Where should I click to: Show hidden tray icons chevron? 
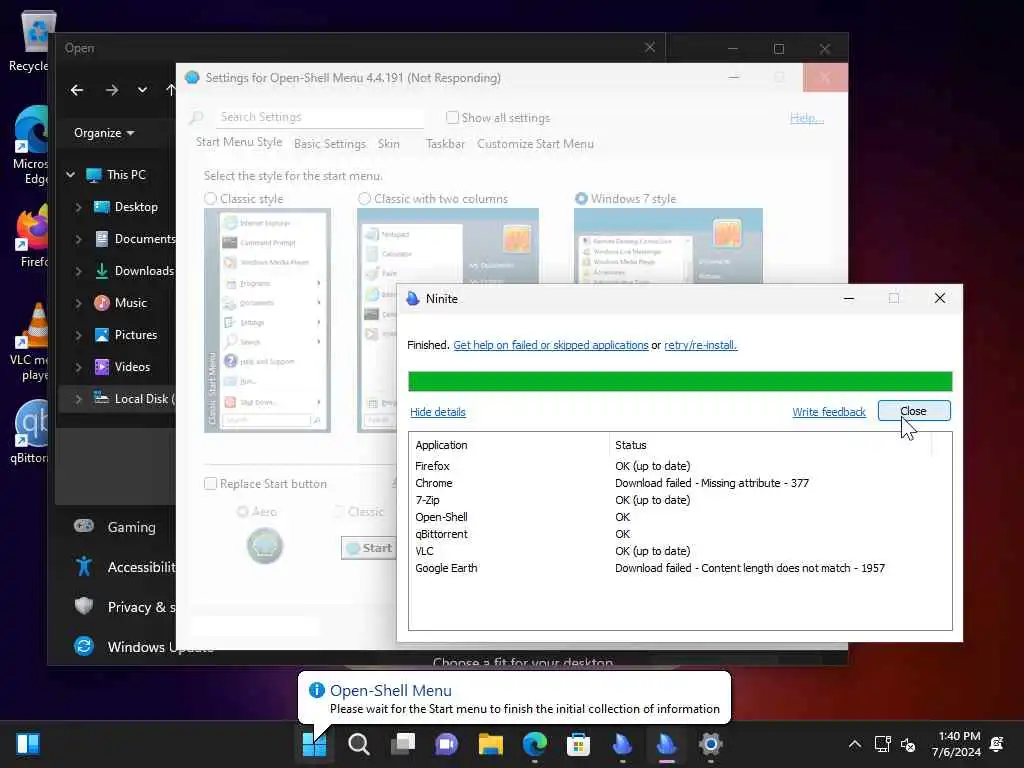[854, 744]
